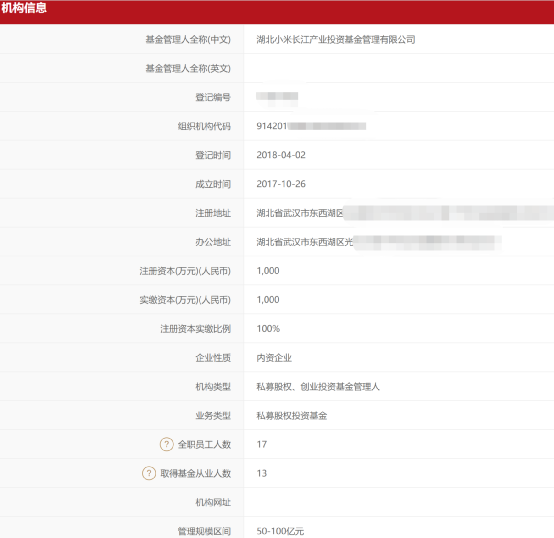Select office address 湖北省武汉市东西湖区光
The image size is (554, 538).
305,242
